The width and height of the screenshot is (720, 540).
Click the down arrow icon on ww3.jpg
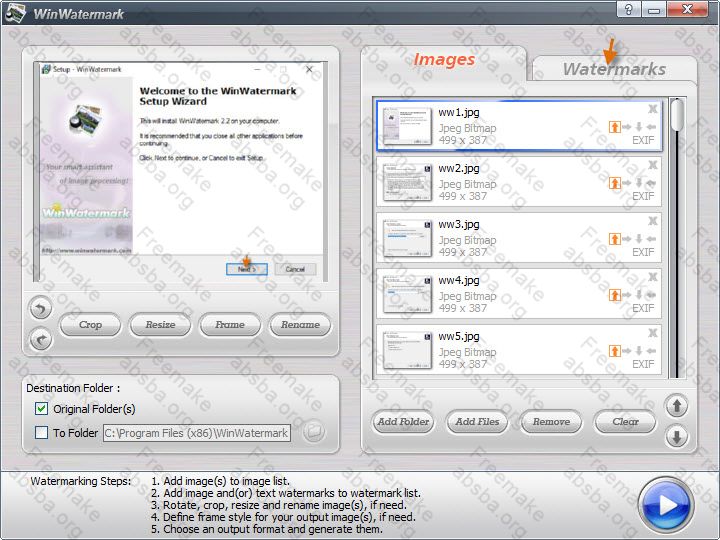click(x=639, y=239)
